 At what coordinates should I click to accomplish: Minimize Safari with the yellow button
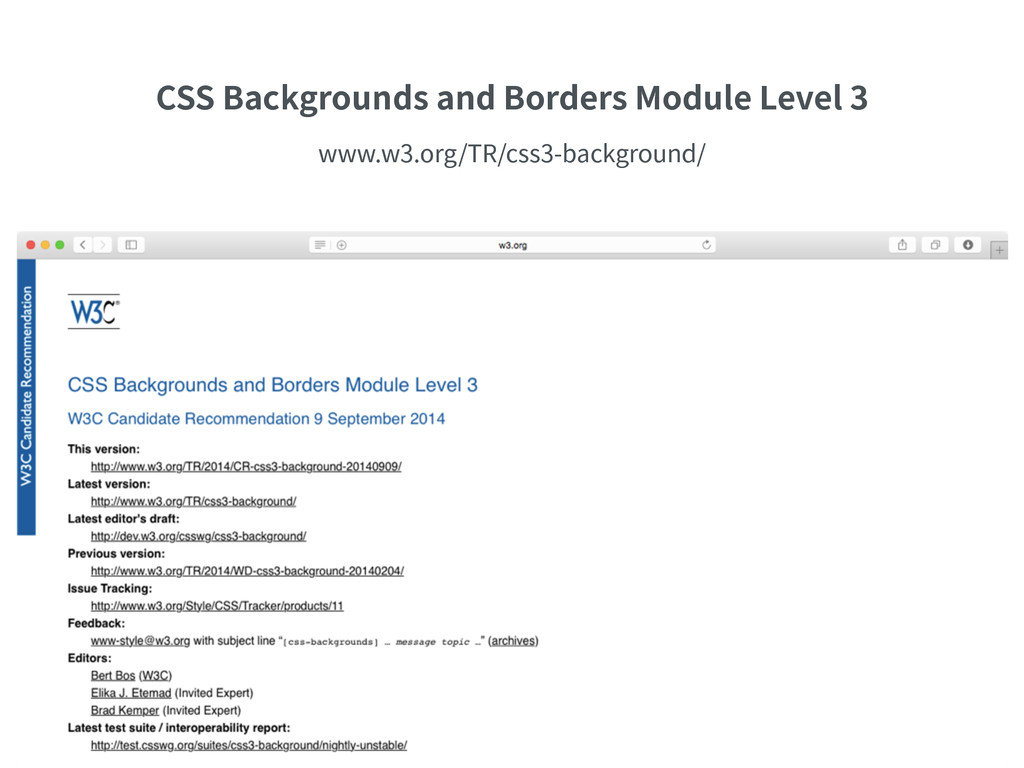(x=45, y=245)
